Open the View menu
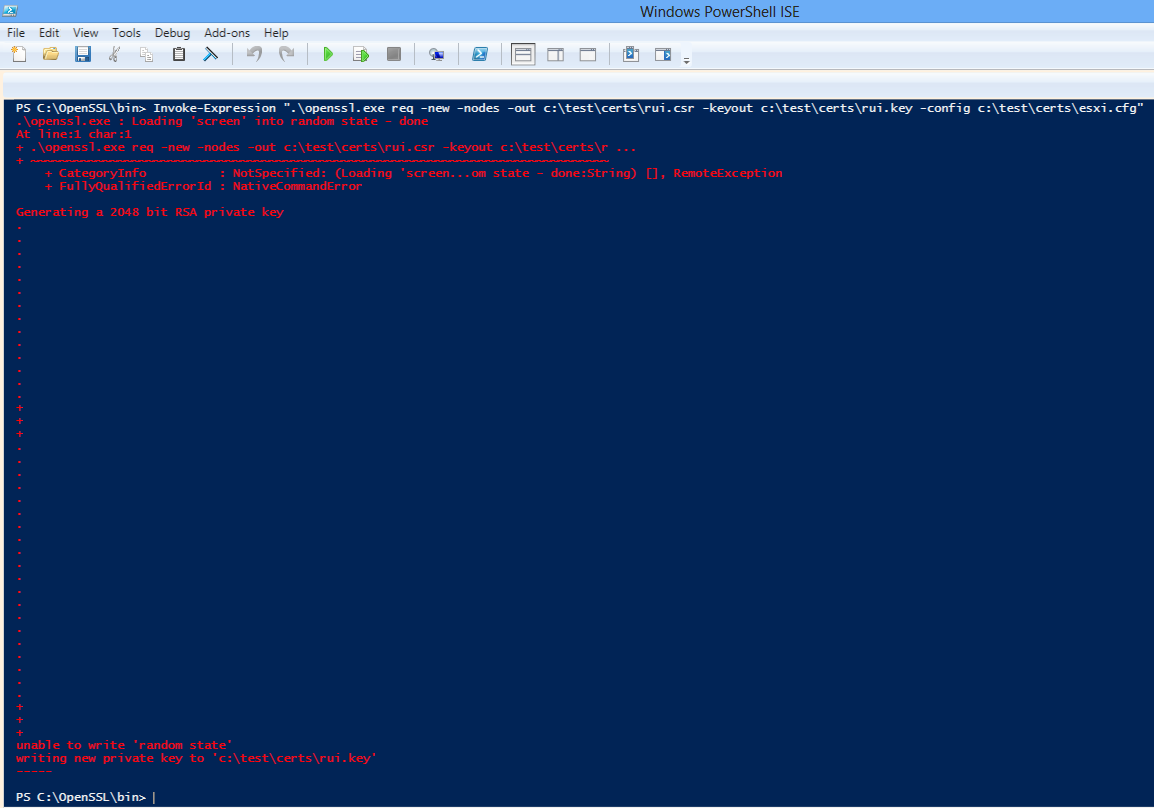Image resolution: width=1154 pixels, height=808 pixels. (85, 33)
